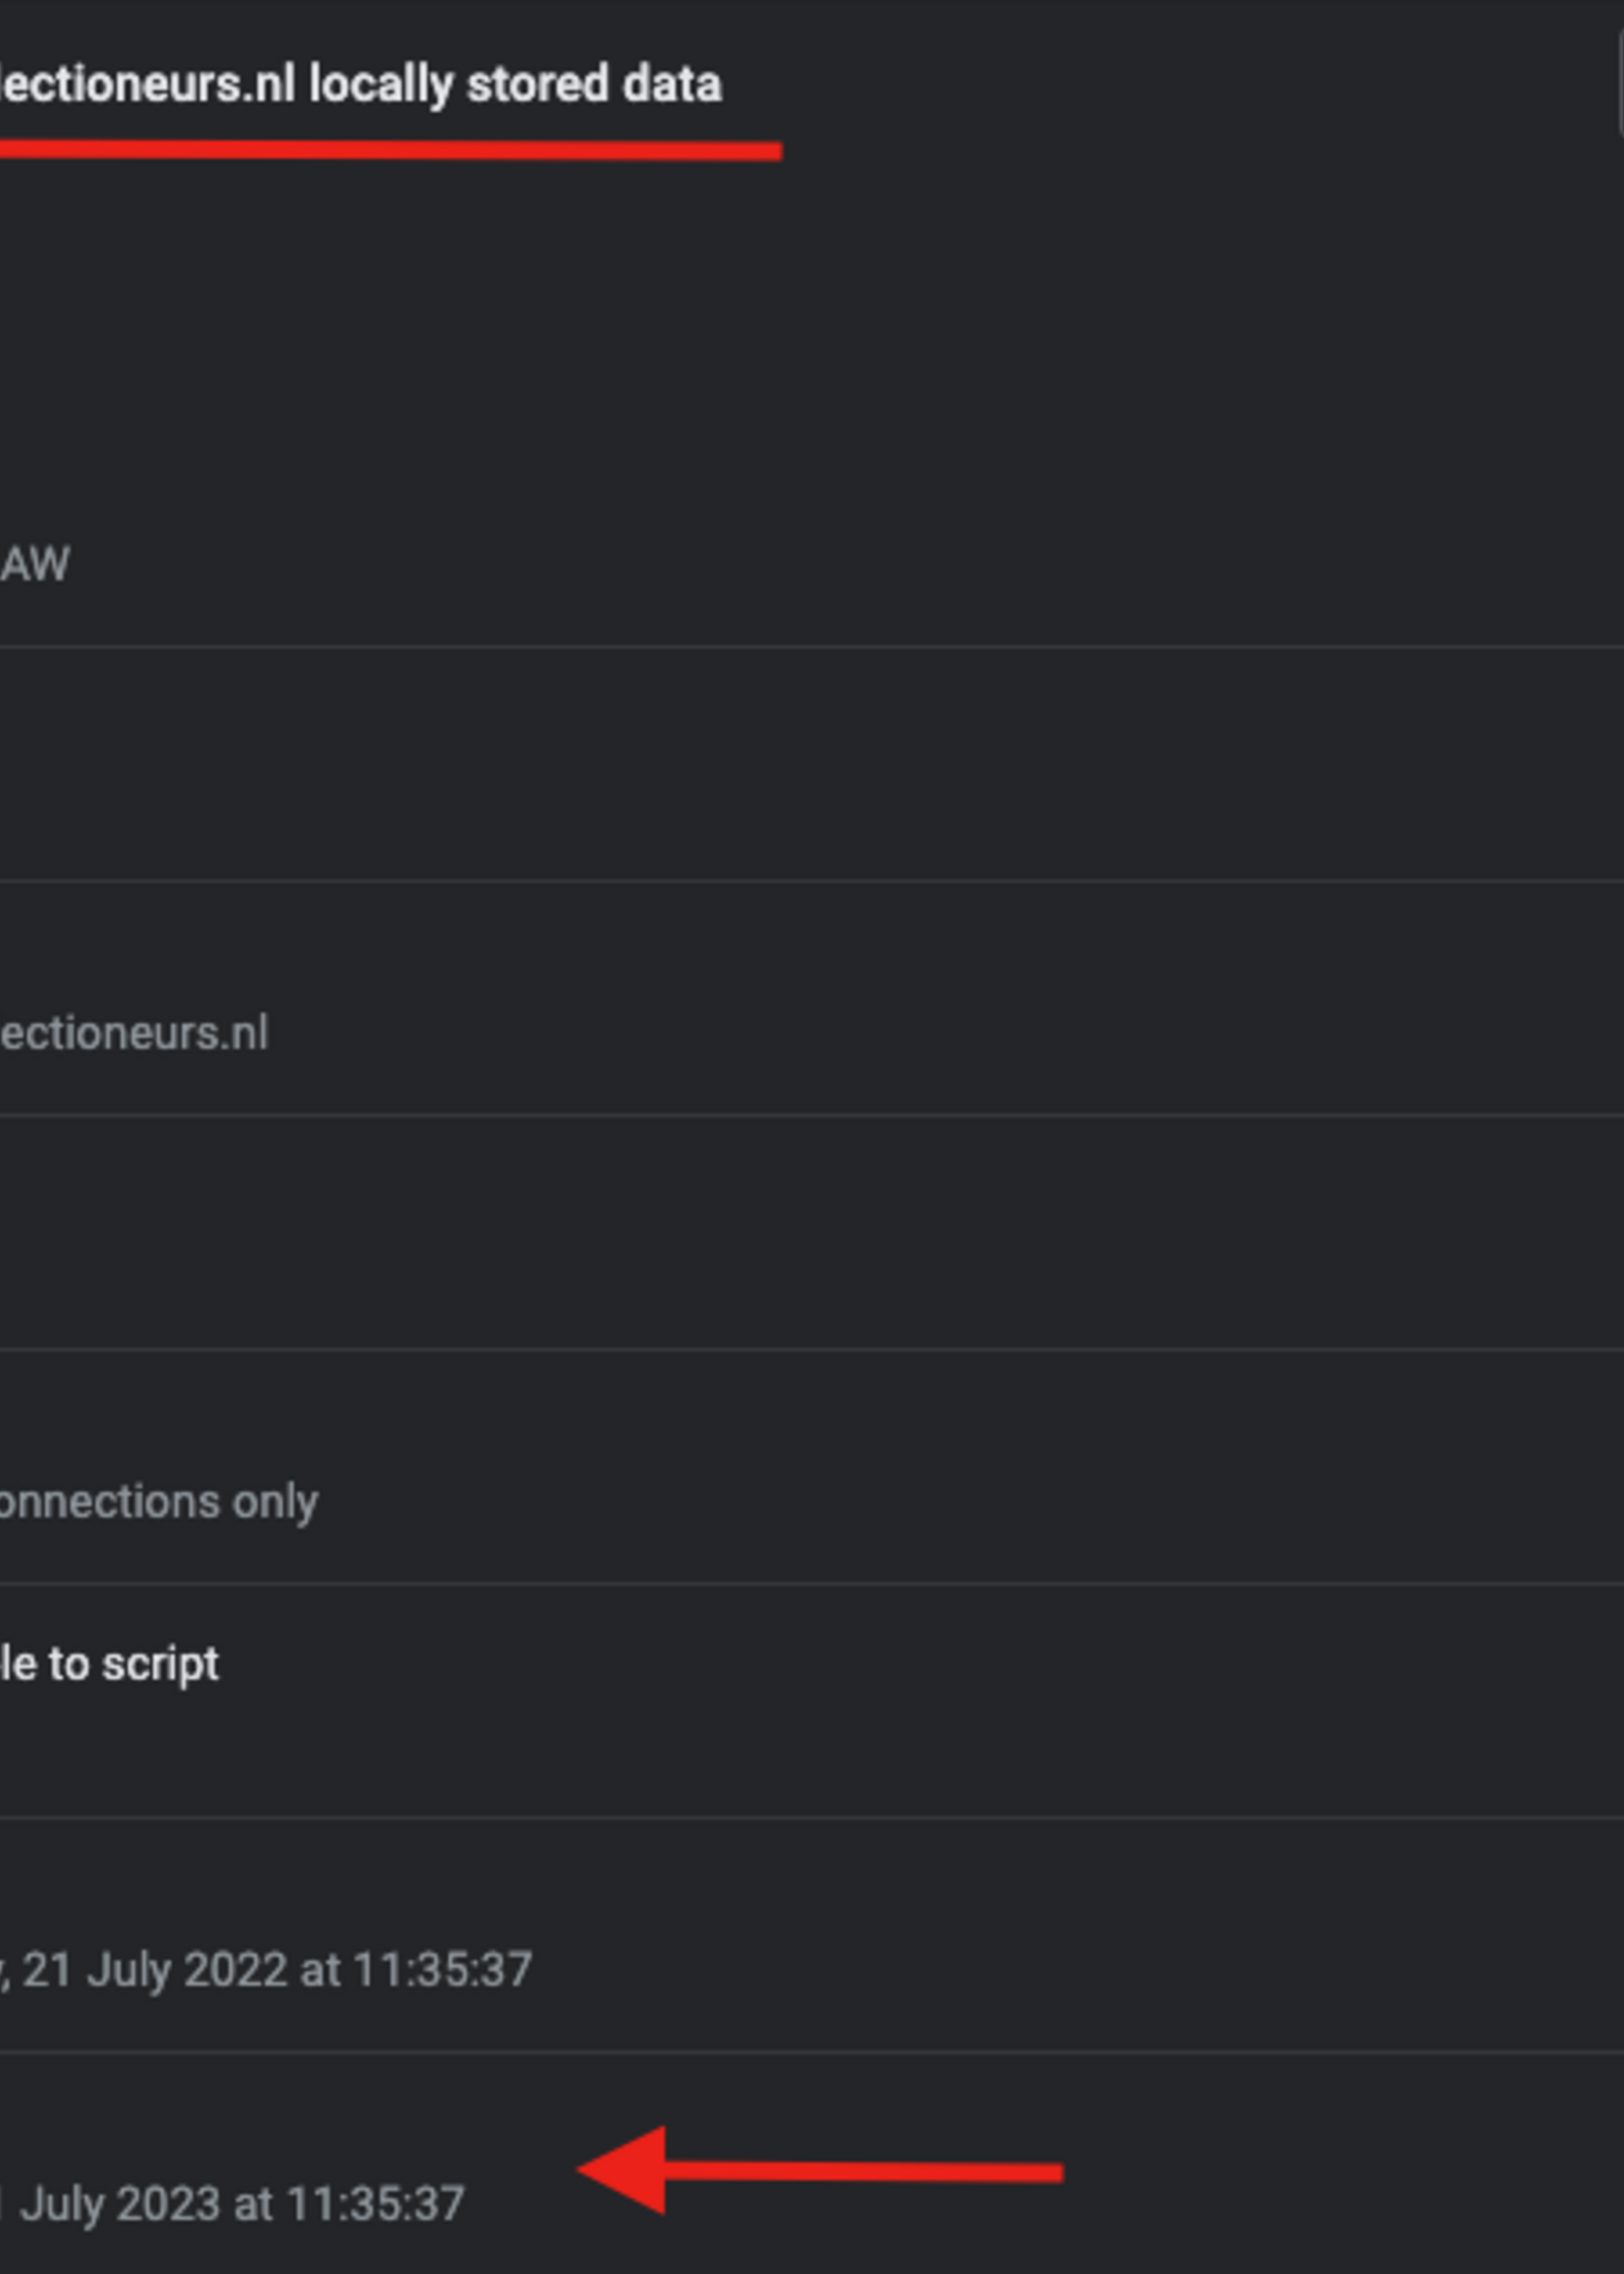Image resolution: width=1624 pixels, height=2274 pixels.
Task: Click the empty row below the gray domain
Action: tap(800, 1233)
